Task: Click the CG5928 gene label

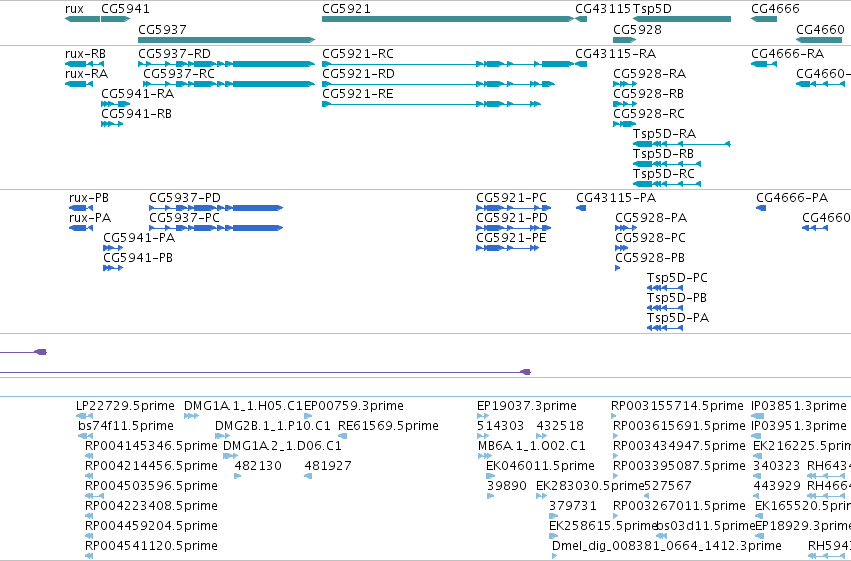Action: [x=637, y=29]
